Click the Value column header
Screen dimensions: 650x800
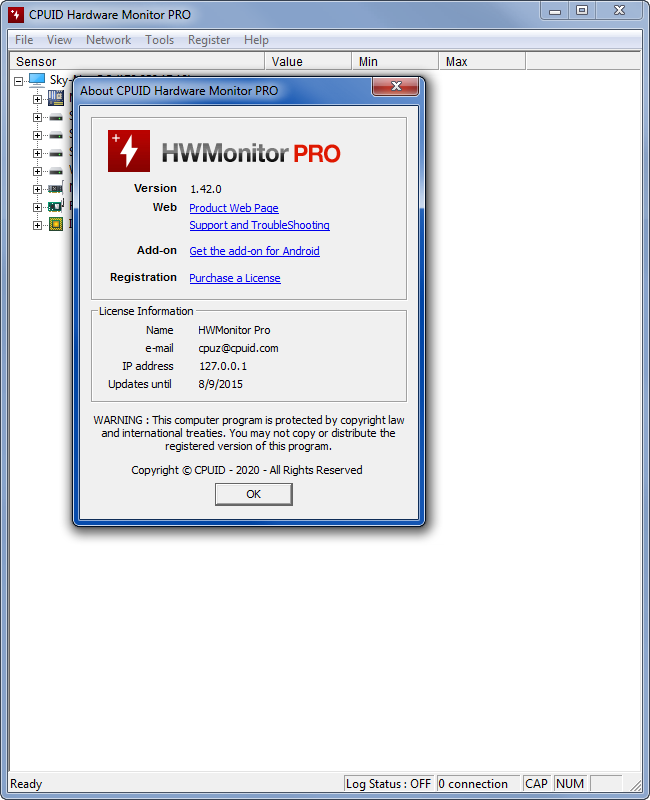pyautogui.click(x=308, y=61)
